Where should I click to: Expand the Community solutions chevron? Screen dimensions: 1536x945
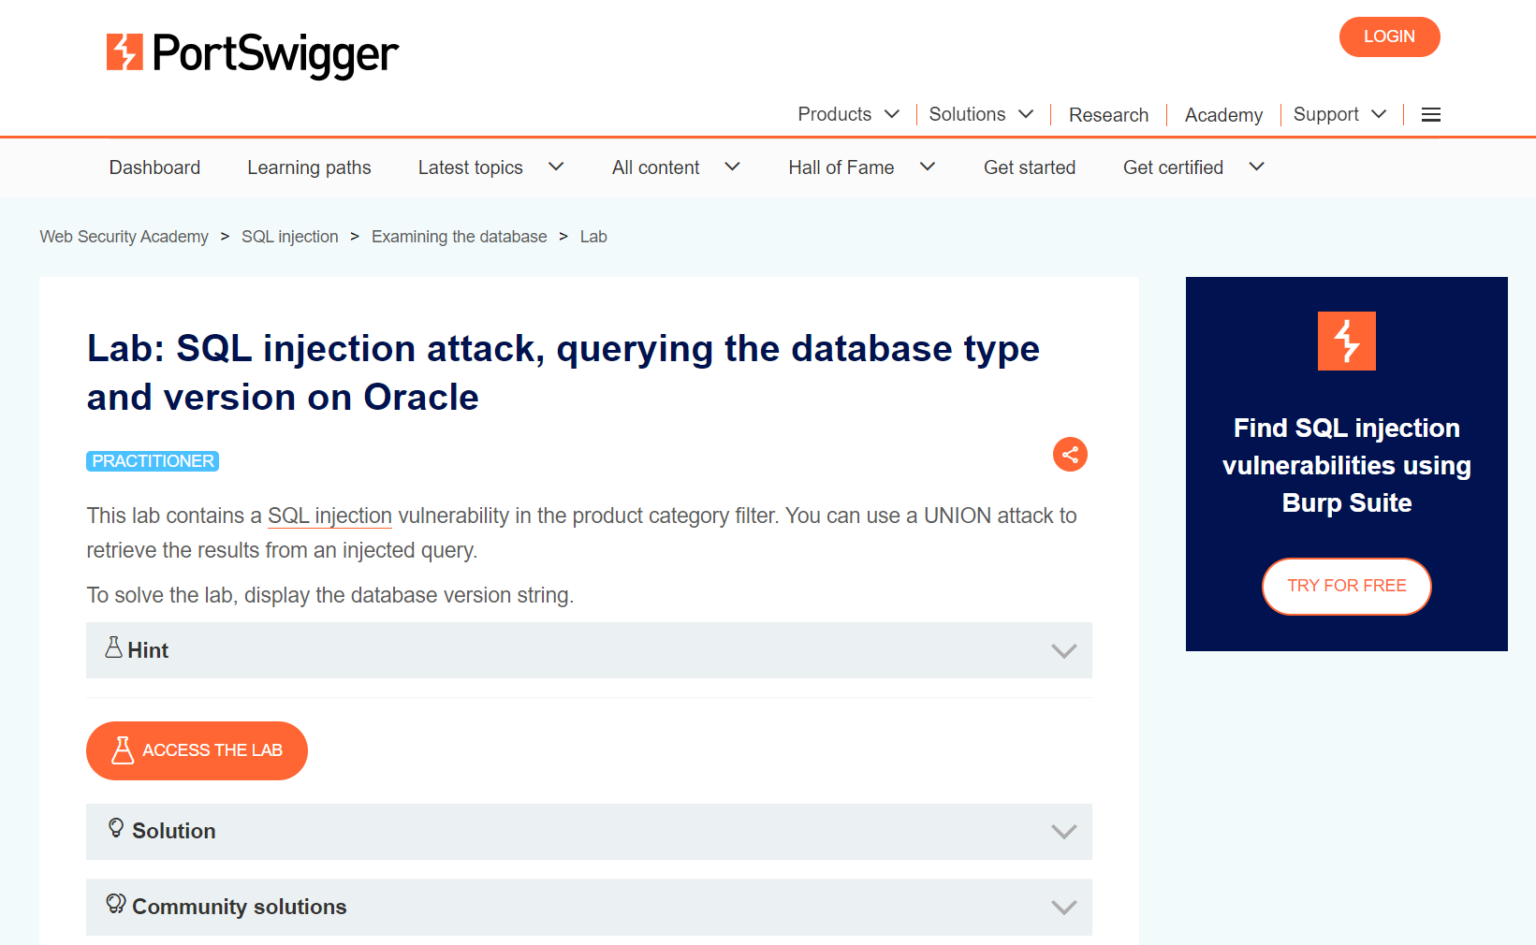[1064, 907]
